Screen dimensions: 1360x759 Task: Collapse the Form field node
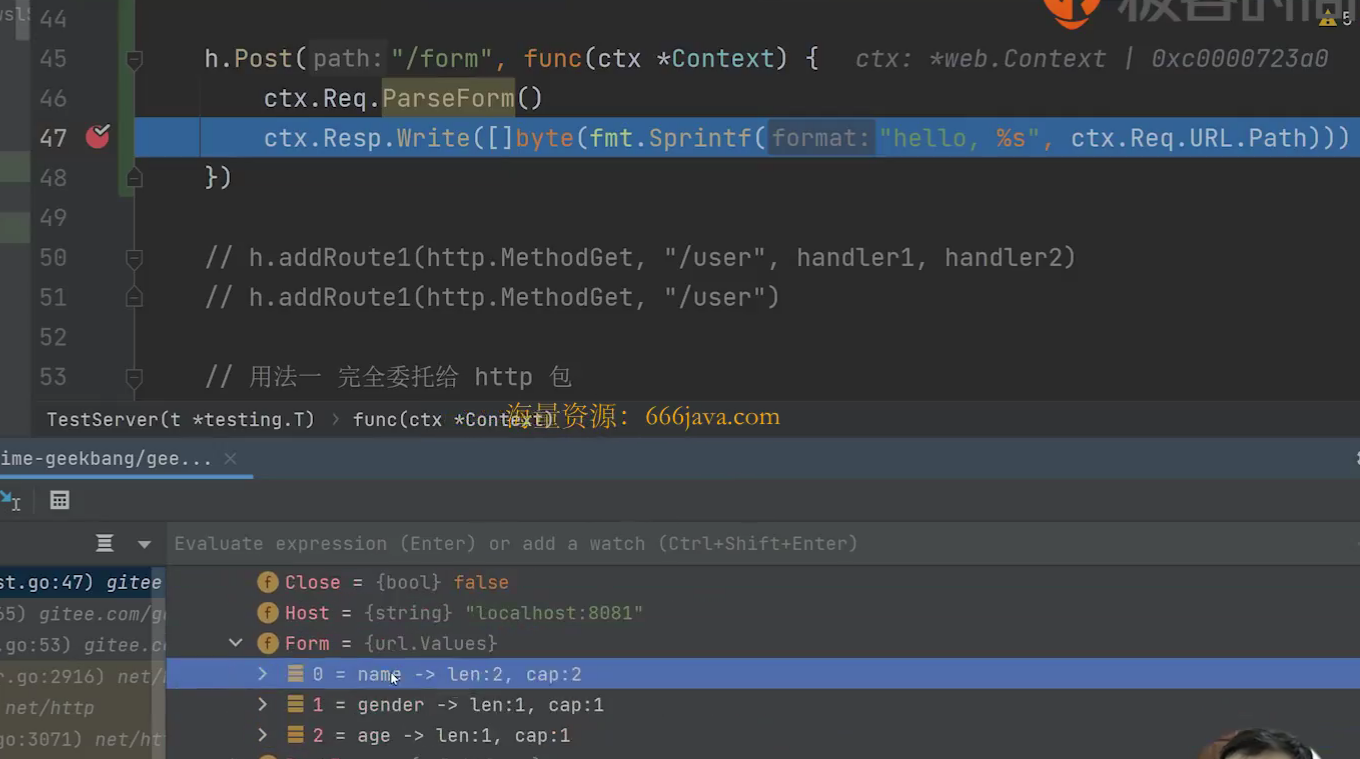[x=236, y=643]
